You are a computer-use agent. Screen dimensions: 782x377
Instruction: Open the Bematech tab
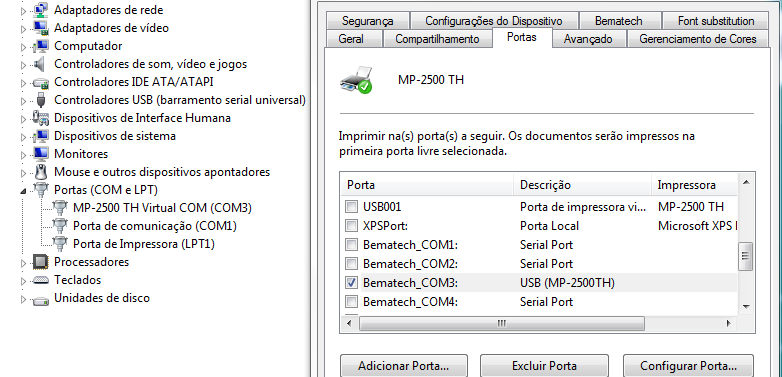coord(619,21)
